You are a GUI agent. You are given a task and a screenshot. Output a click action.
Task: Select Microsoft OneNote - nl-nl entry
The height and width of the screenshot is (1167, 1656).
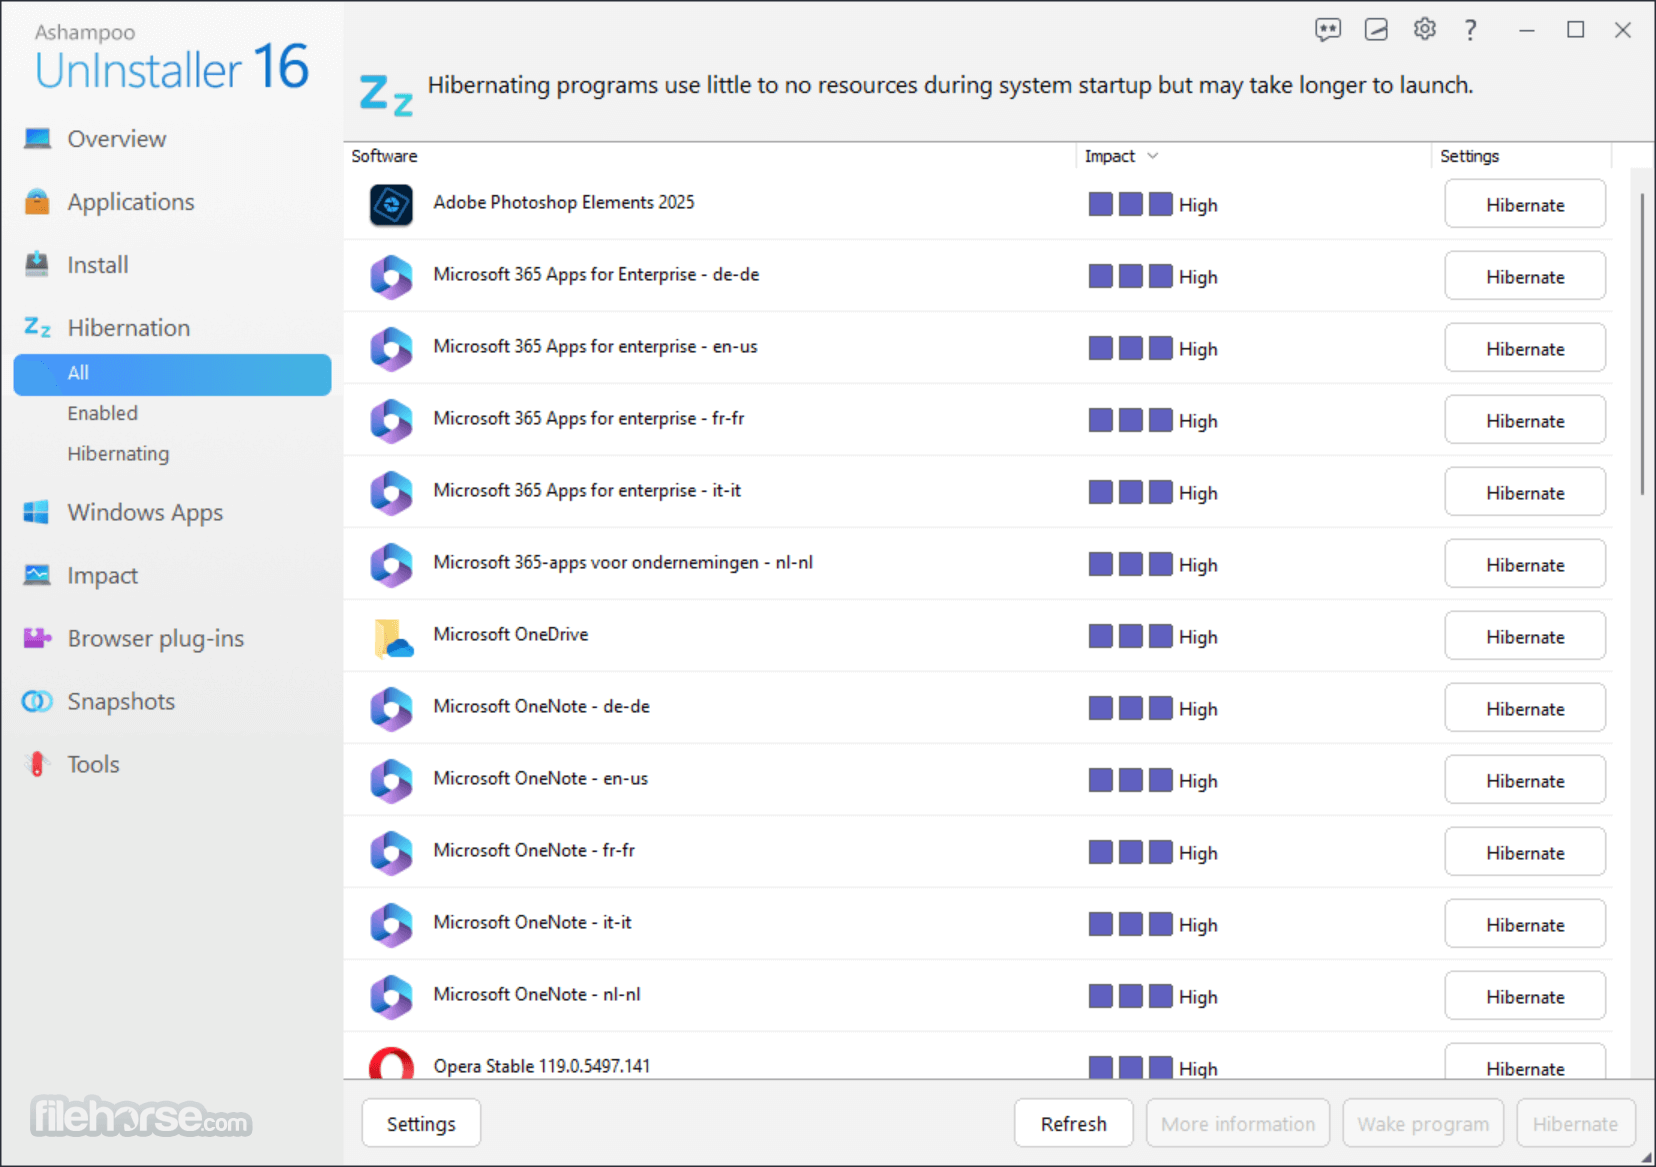click(x=537, y=994)
